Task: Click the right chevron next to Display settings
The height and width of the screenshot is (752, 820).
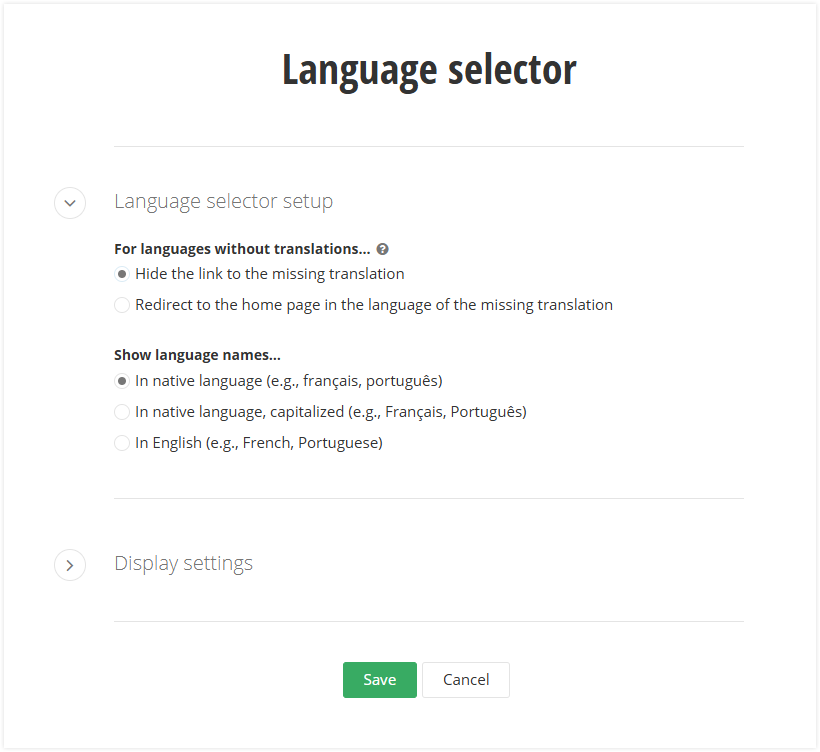Action: 70,565
